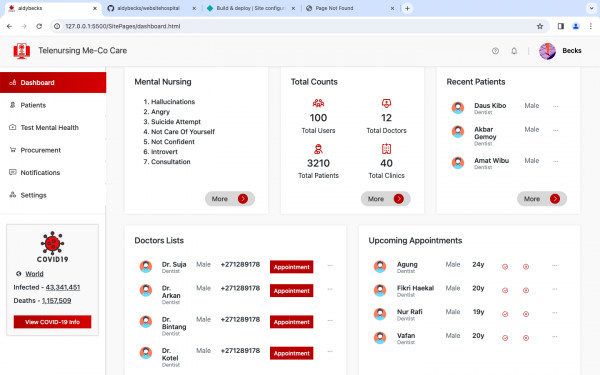Click the Total Doctors icon
This screenshot has height=375, width=600.
pyautogui.click(x=386, y=103)
